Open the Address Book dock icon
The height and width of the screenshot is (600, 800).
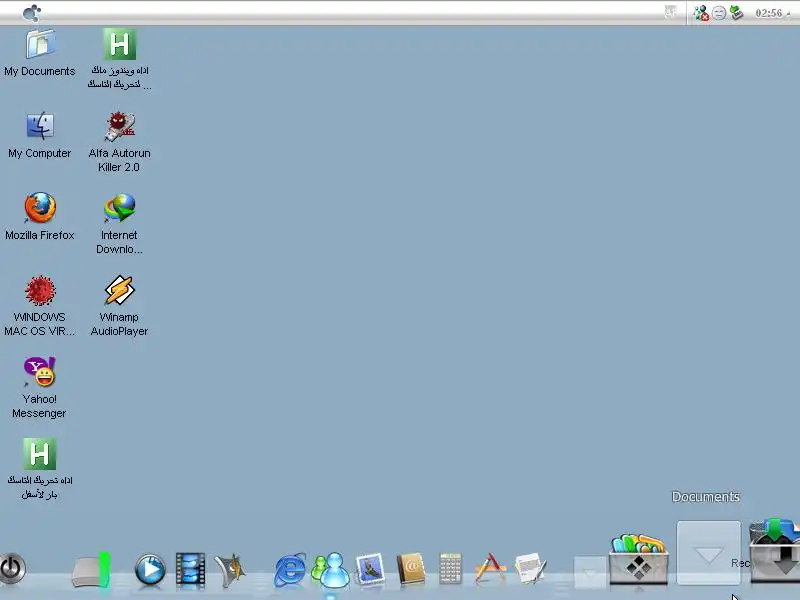click(x=411, y=568)
